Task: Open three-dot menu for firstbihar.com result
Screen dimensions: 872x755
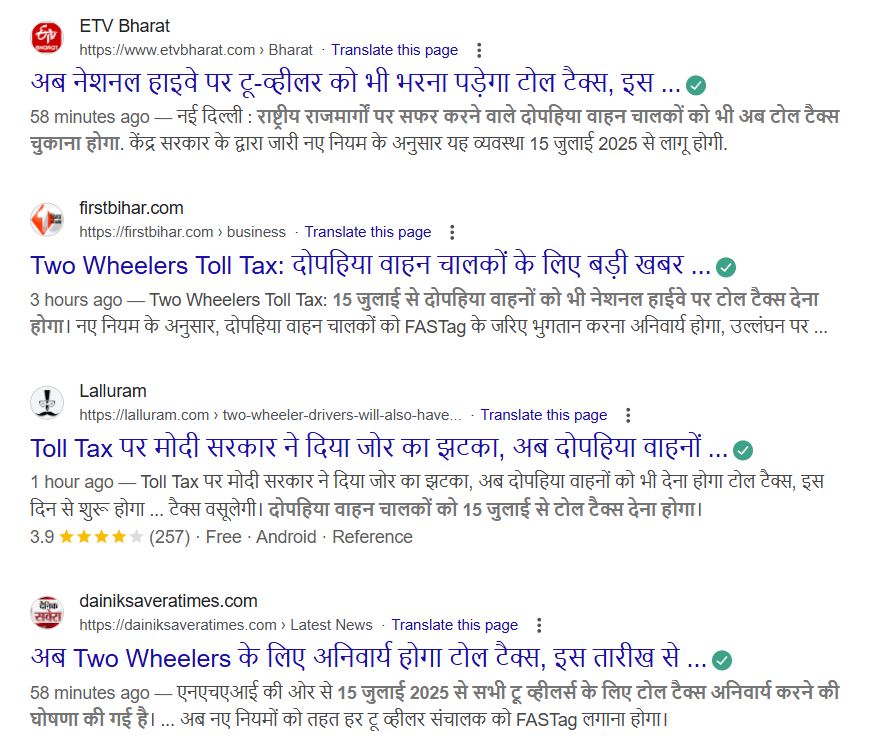Action: click(452, 232)
